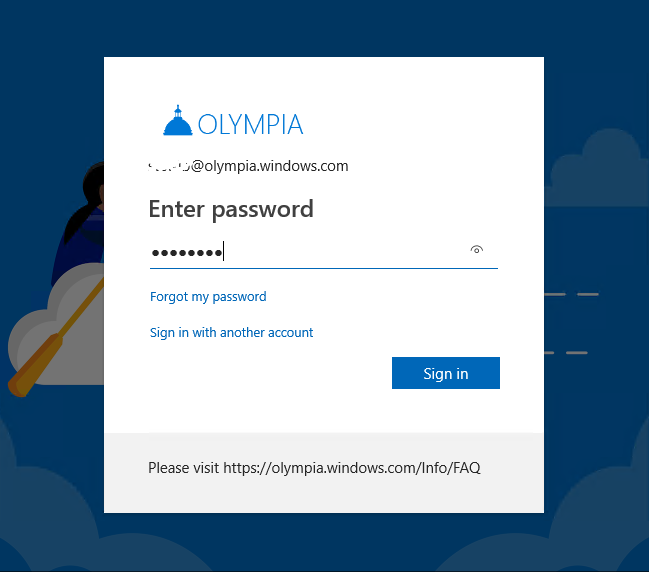The image size is (649, 572).
Task: Click the olympia.windows.com email address text
Action: tap(270, 166)
